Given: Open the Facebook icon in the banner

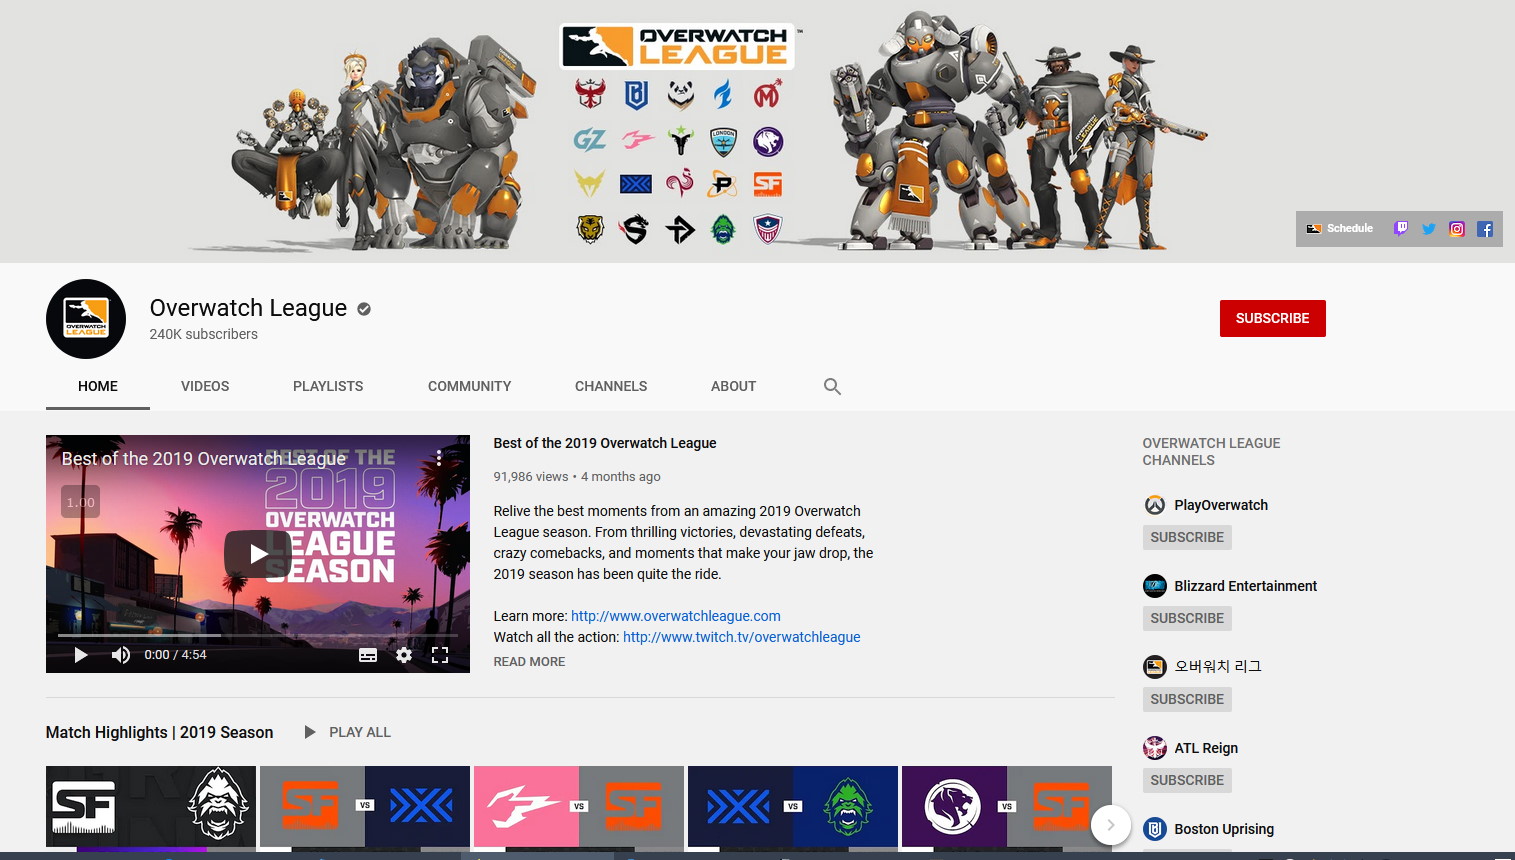Looking at the screenshot, I should [x=1485, y=229].
